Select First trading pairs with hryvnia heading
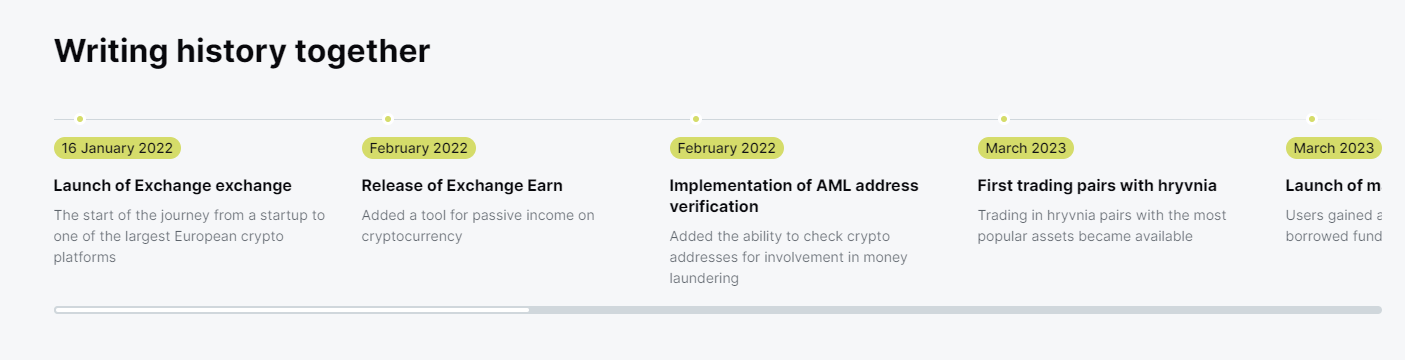Screen dimensions: 1405x360 (x=1097, y=186)
